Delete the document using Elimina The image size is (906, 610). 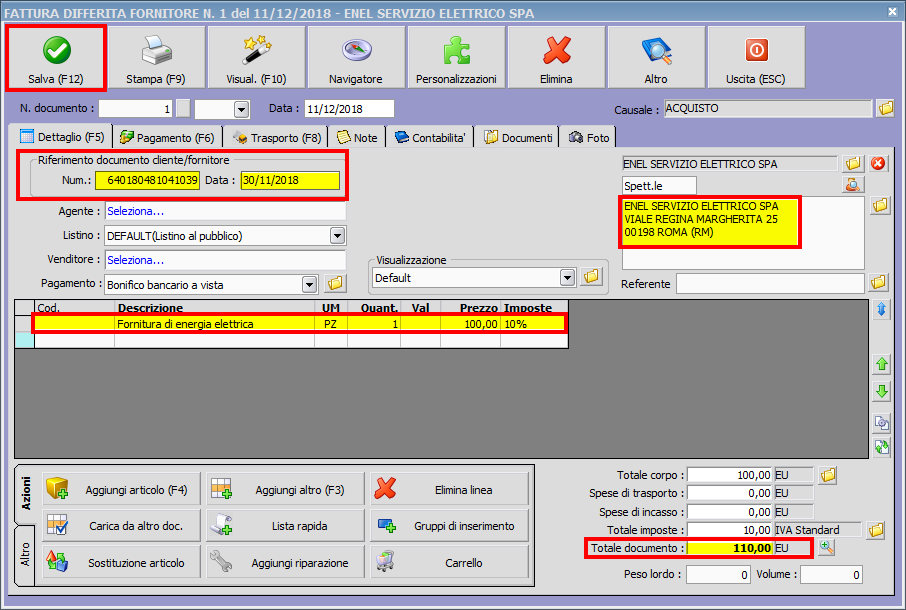[x=556, y=58]
